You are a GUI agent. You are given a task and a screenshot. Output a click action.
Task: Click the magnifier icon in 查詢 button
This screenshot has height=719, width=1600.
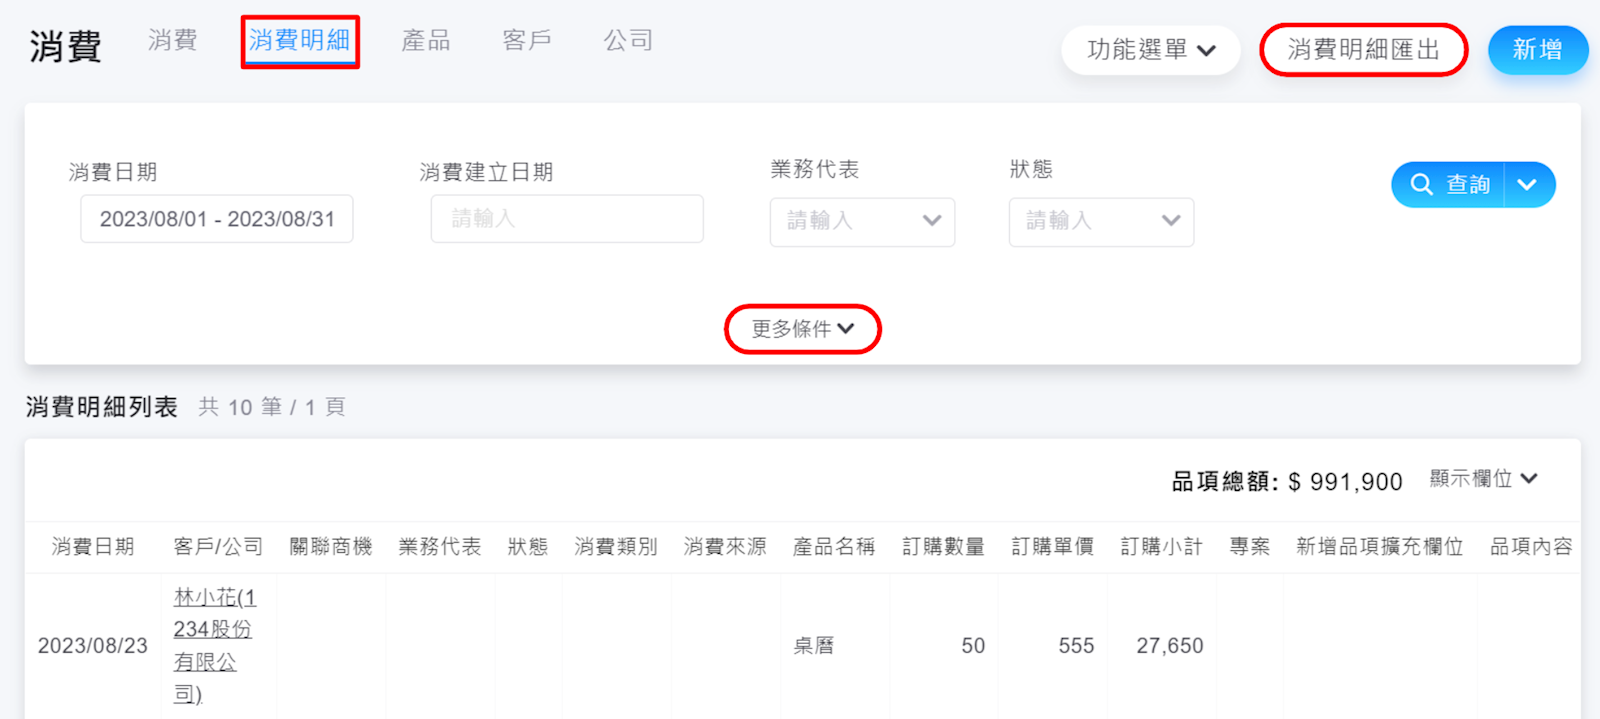[x=1421, y=185]
